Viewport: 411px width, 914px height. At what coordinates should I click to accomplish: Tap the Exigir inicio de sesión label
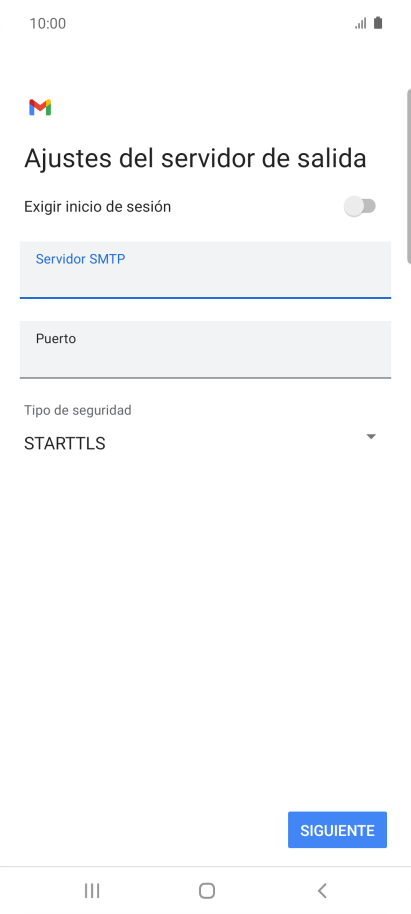[97, 206]
